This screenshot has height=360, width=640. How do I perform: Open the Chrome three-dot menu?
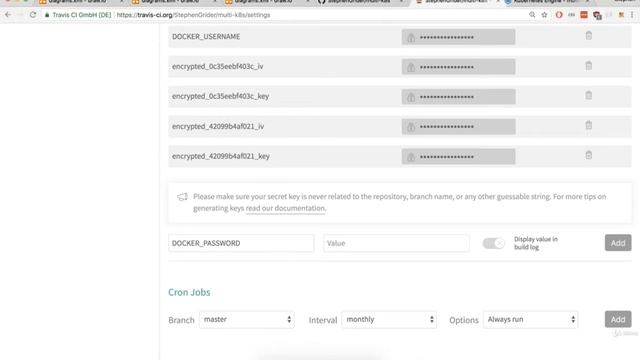pos(632,15)
